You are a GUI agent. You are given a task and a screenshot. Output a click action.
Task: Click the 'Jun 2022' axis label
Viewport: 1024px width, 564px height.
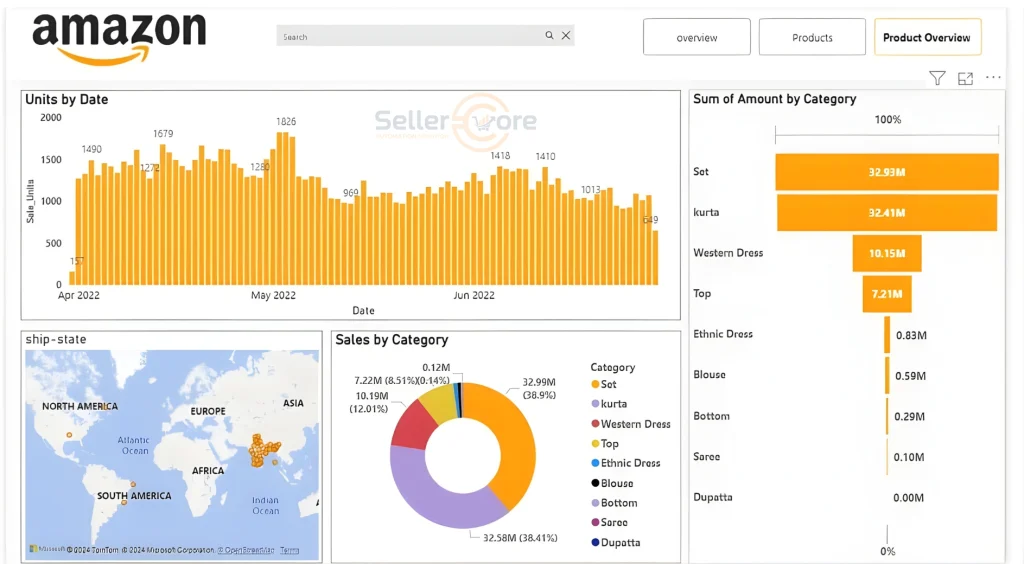pyautogui.click(x=474, y=295)
